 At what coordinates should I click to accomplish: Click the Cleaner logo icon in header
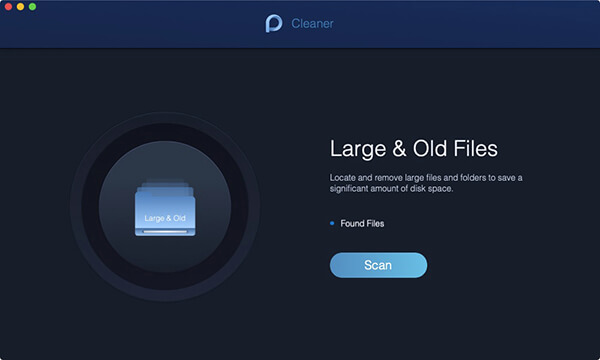coord(274,23)
